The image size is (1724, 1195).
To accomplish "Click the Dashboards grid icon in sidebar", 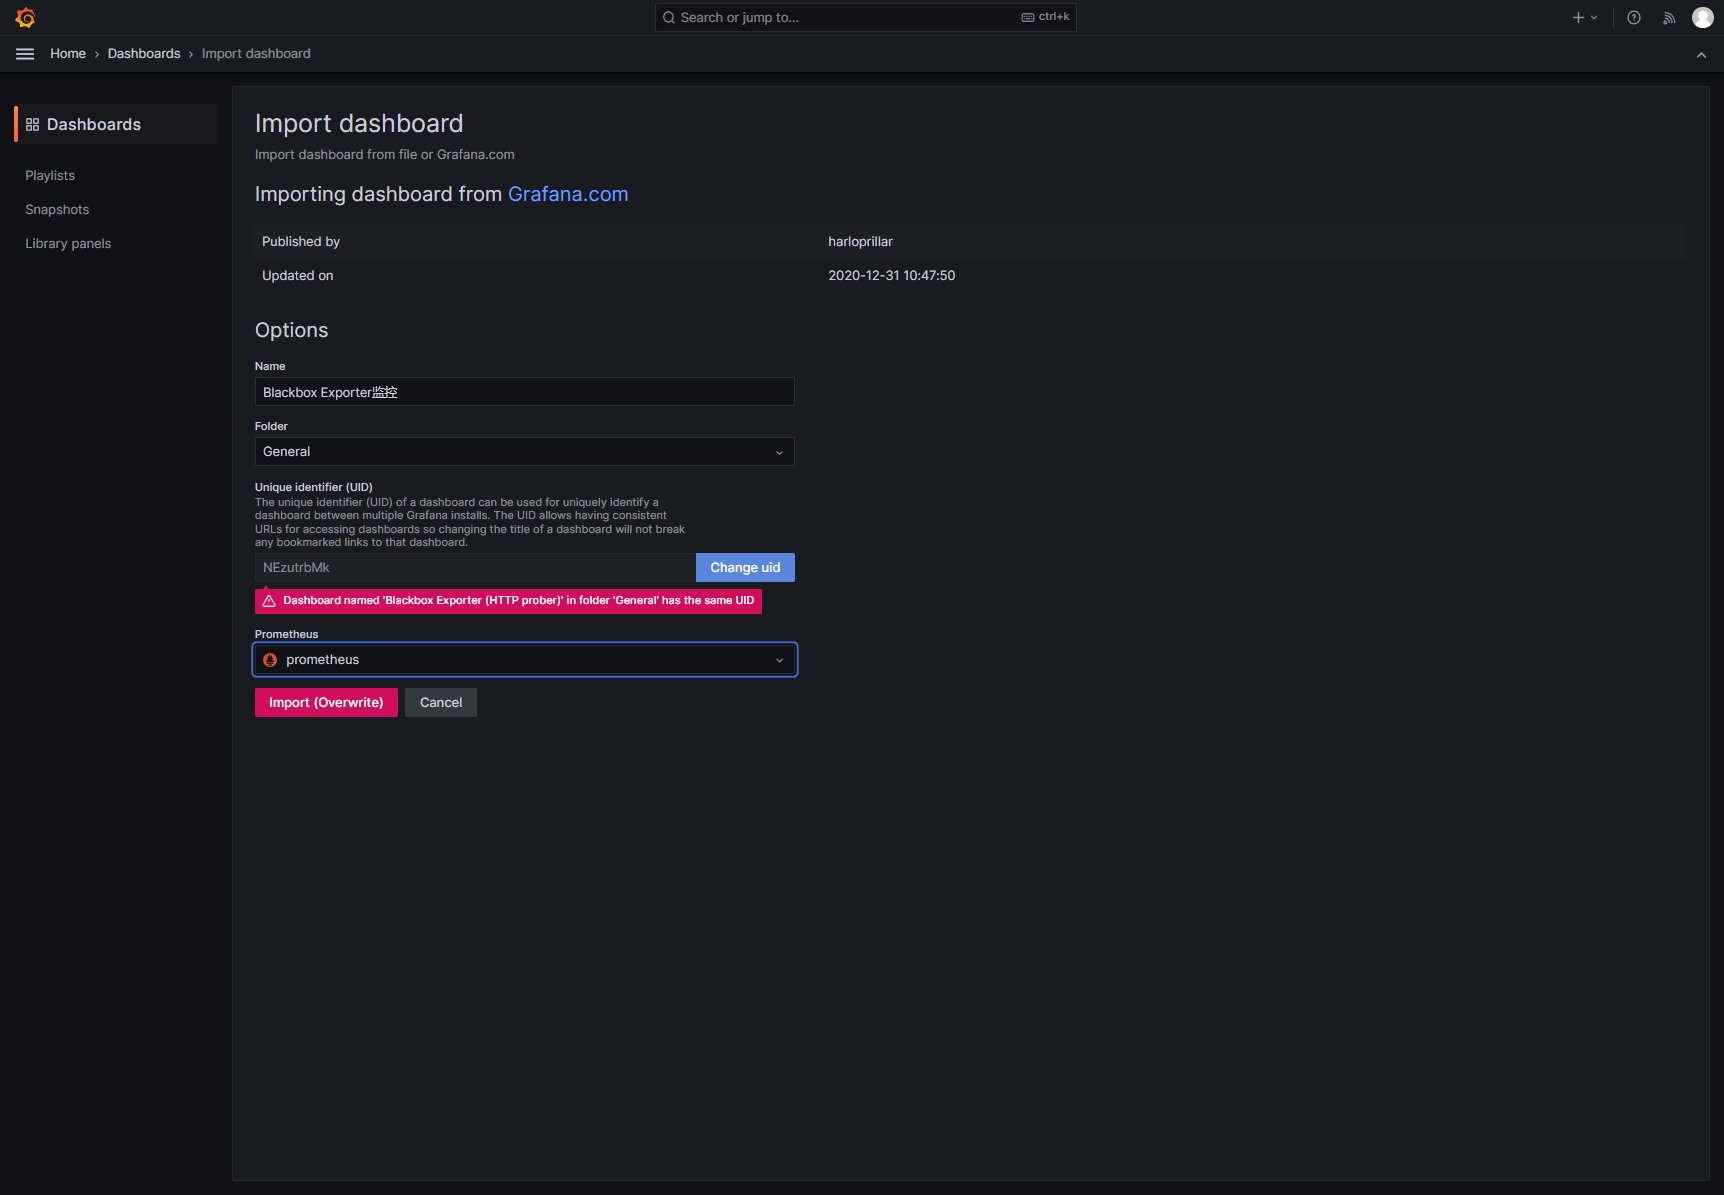I will (x=33, y=125).
